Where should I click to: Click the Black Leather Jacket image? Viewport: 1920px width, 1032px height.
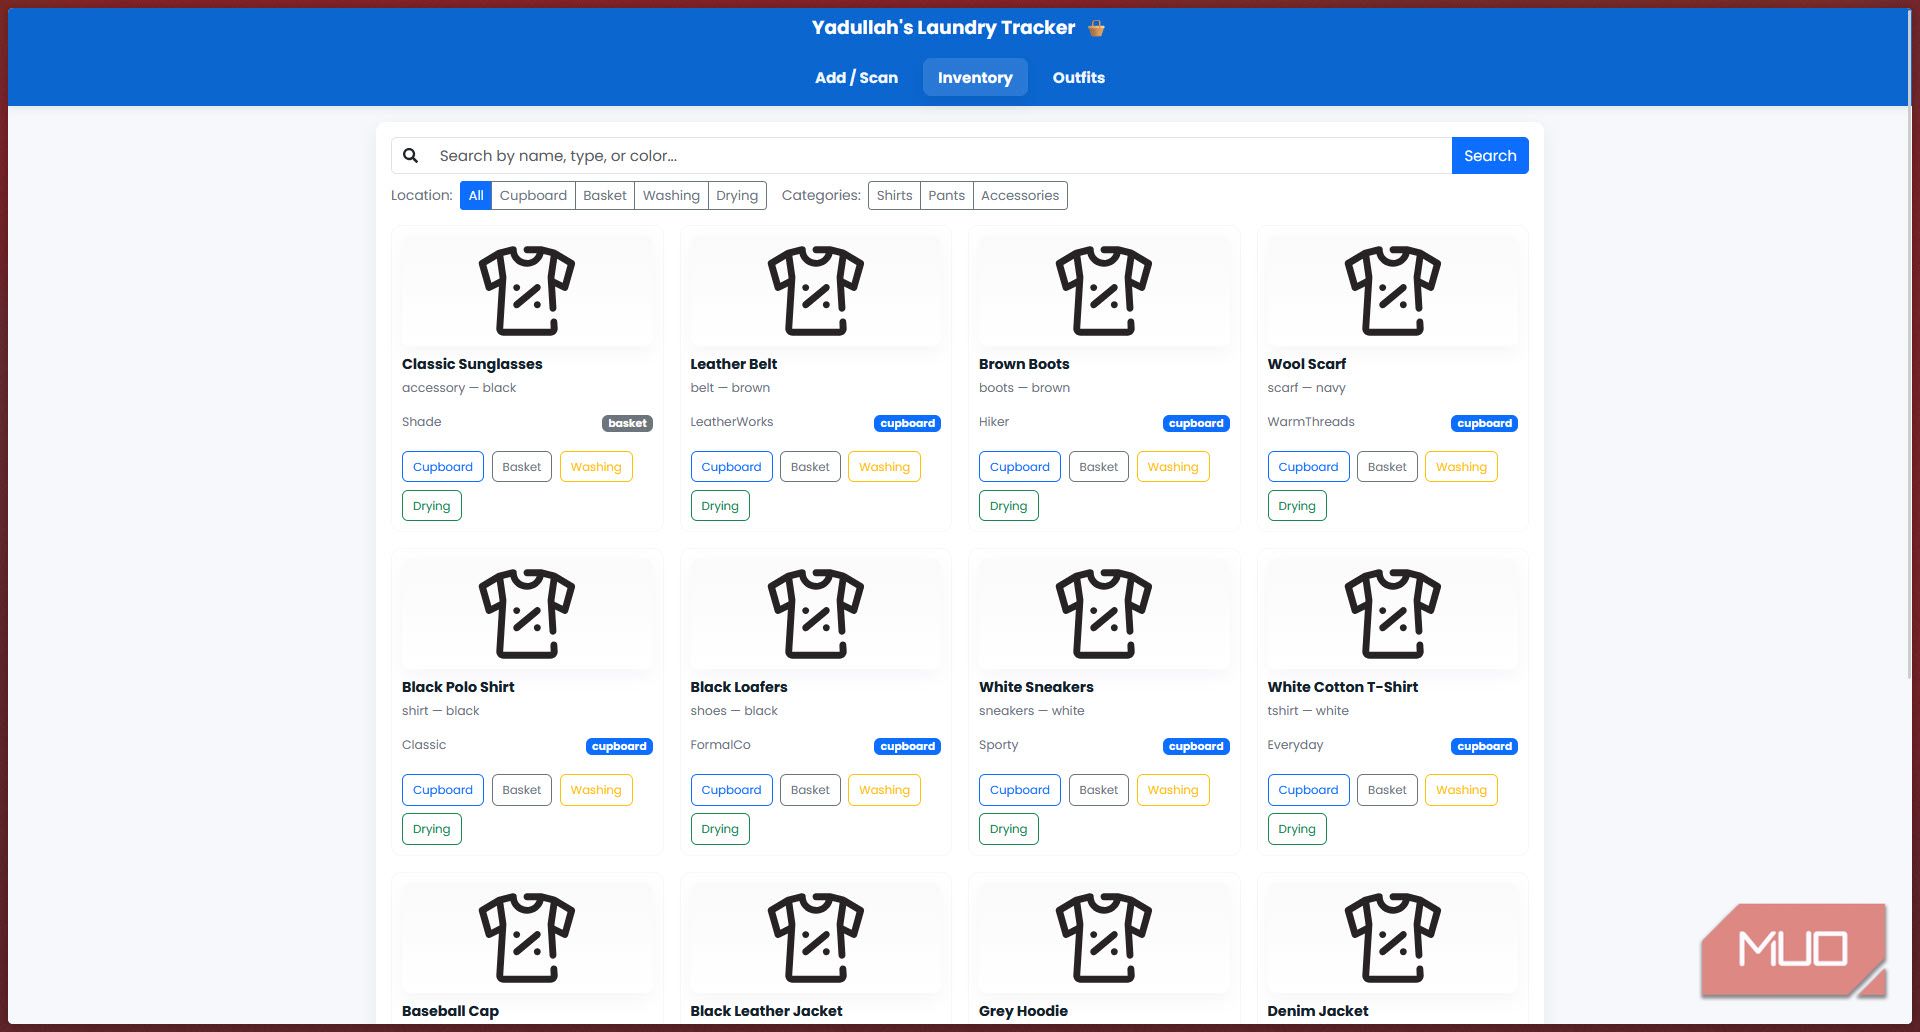815,937
